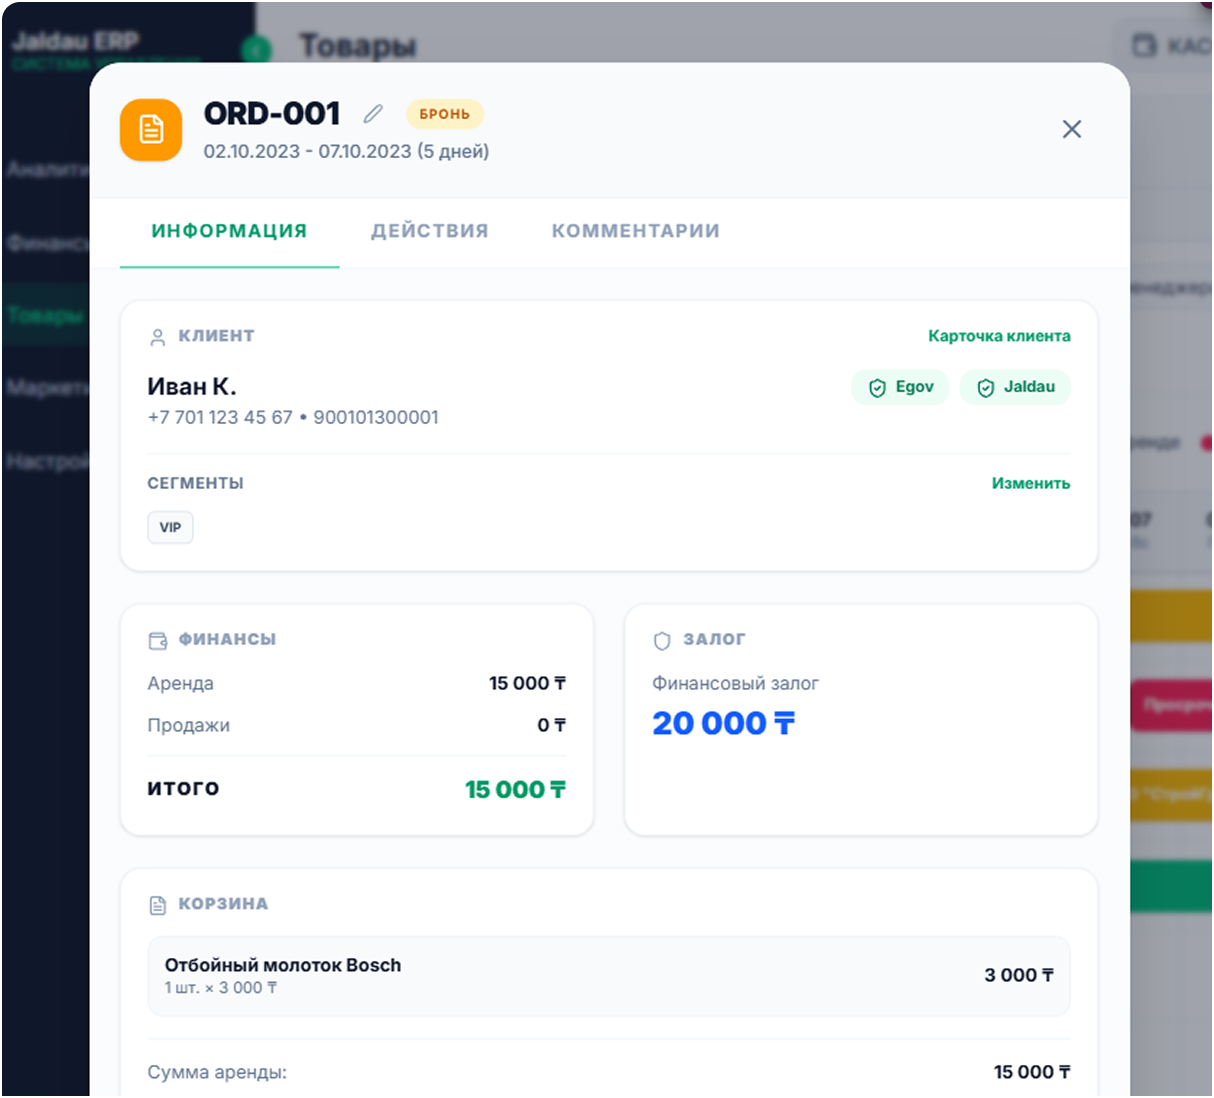Click the Финансовый залог label

(736, 684)
